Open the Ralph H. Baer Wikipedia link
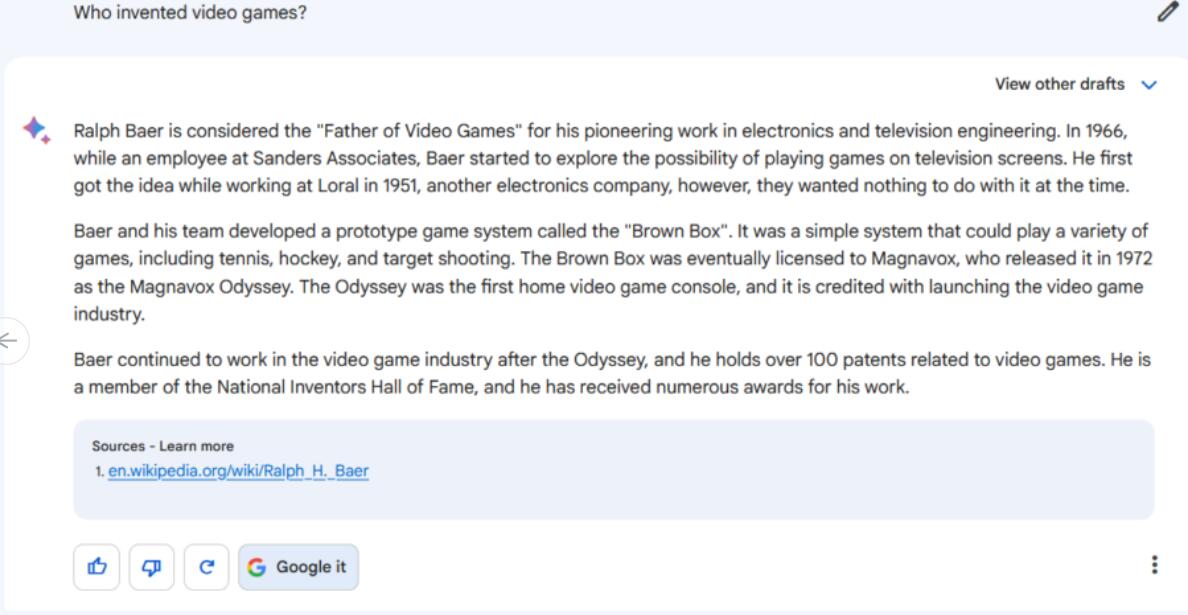The height and width of the screenshot is (615, 1188). pos(238,471)
